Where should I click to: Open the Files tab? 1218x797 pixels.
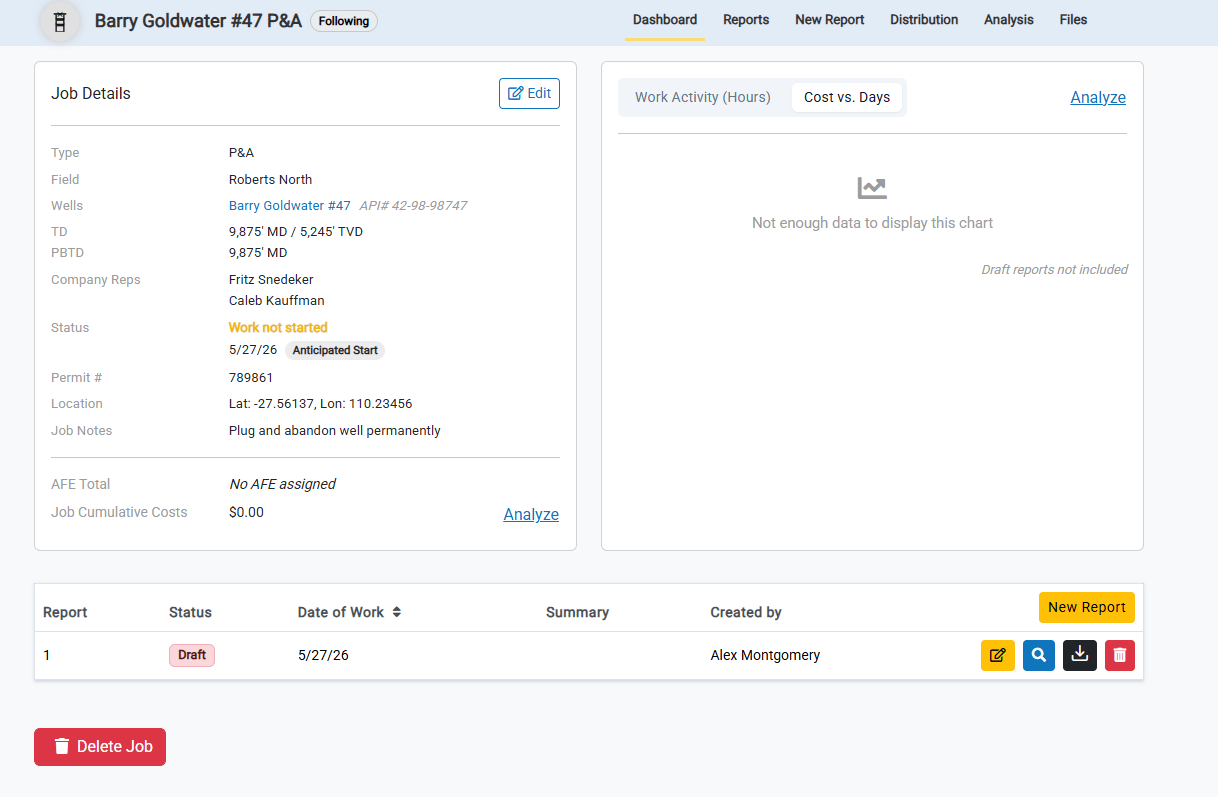[x=1073, y=20]
